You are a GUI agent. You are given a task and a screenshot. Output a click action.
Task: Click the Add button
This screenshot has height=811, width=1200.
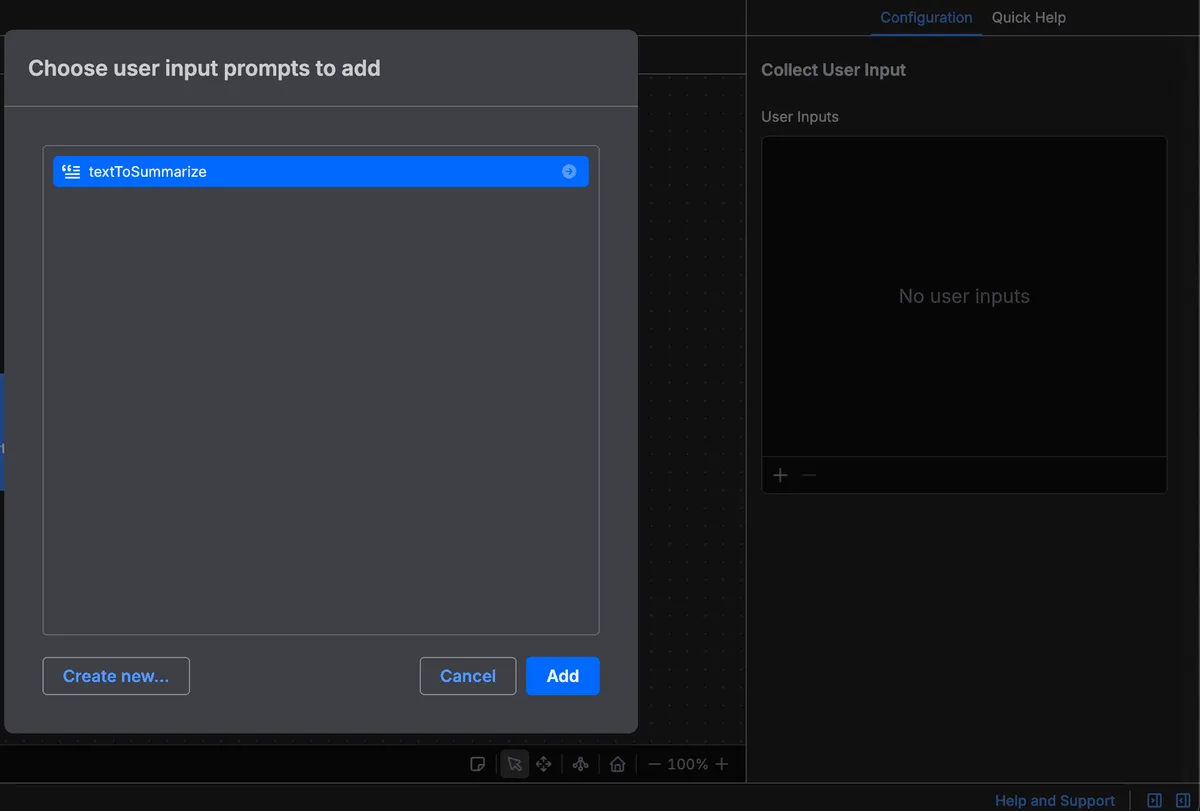click(562, 676)
